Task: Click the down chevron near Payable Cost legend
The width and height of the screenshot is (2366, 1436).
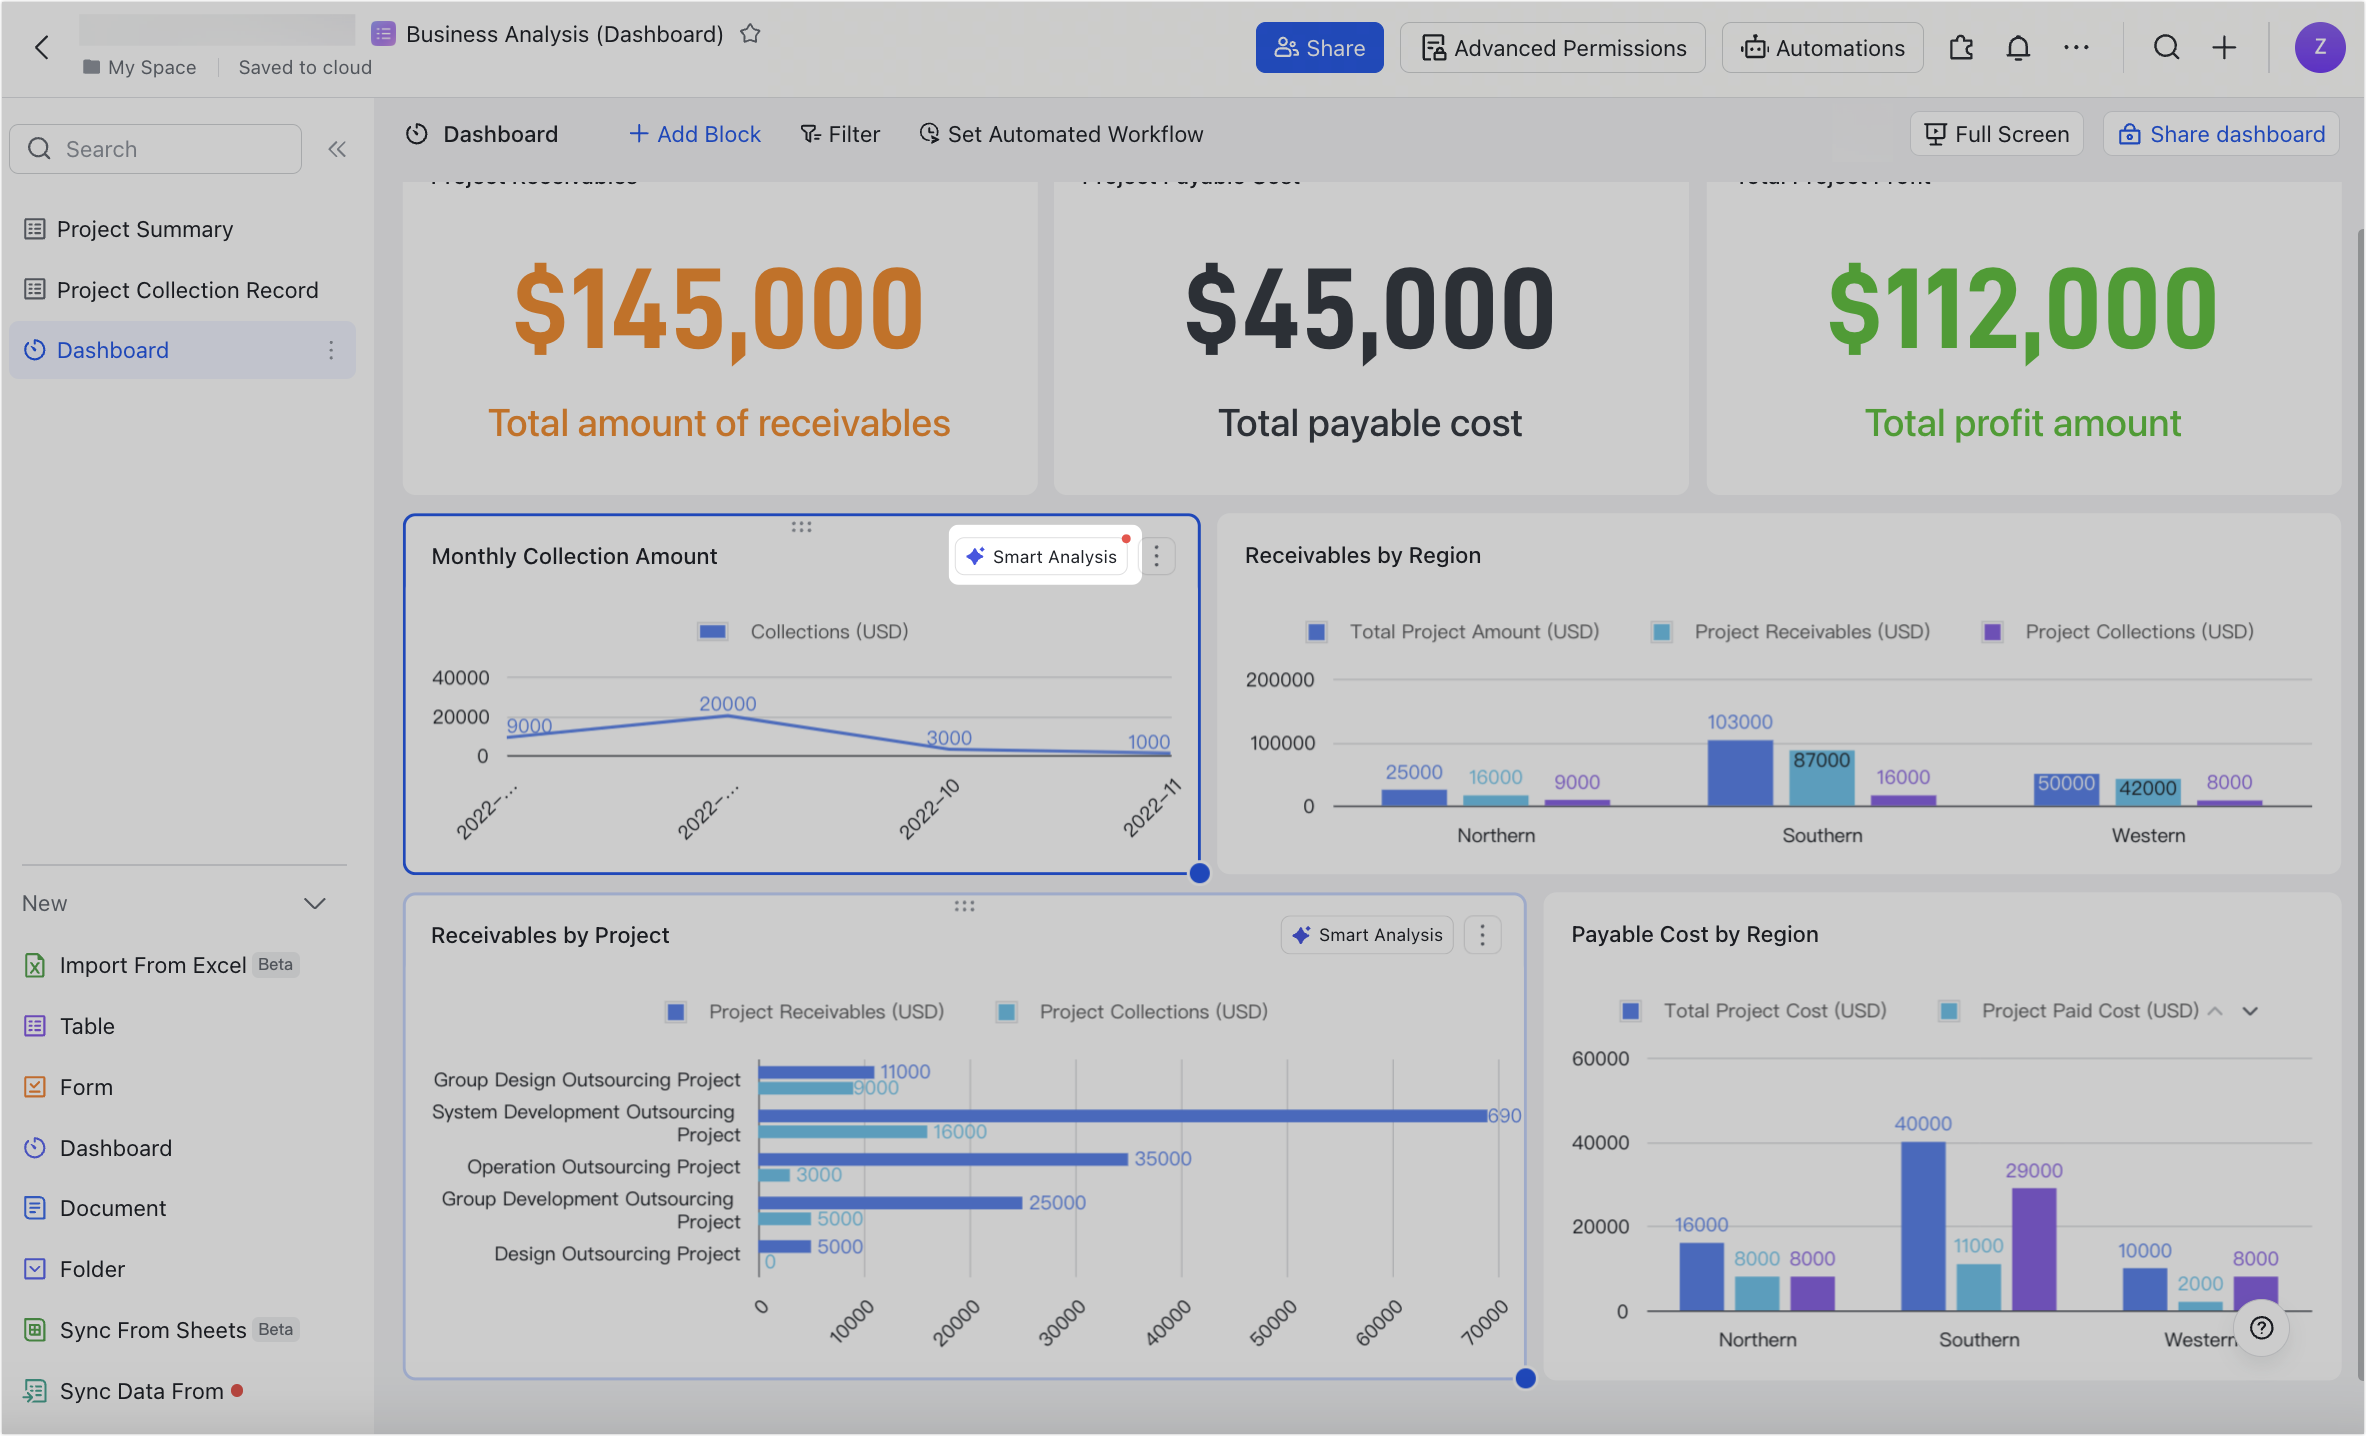Action: pyautogui.click(x=2250, y=1010)
